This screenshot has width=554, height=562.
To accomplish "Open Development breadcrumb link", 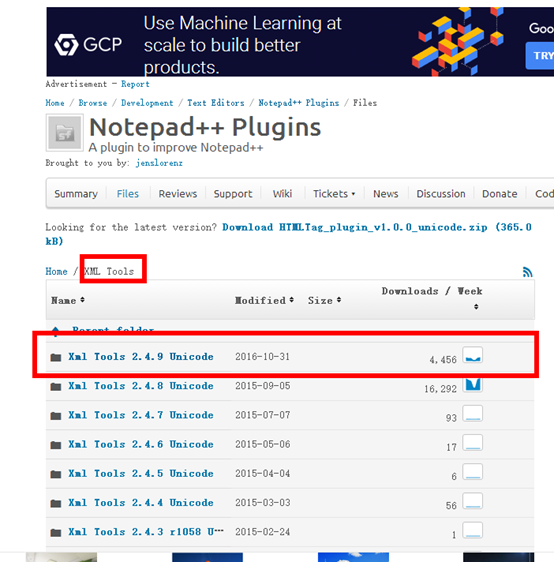I will click(147, 103).
